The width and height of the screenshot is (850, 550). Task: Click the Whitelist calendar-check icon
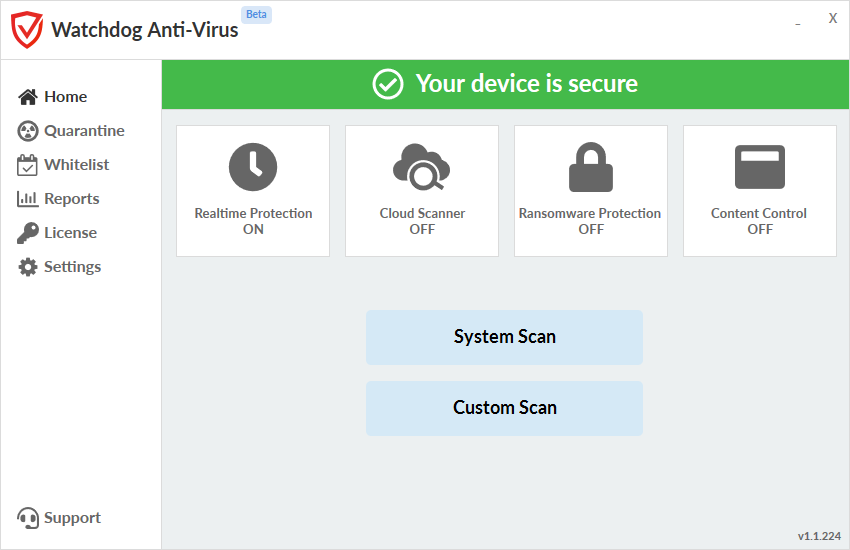click(x=28, y=165)
